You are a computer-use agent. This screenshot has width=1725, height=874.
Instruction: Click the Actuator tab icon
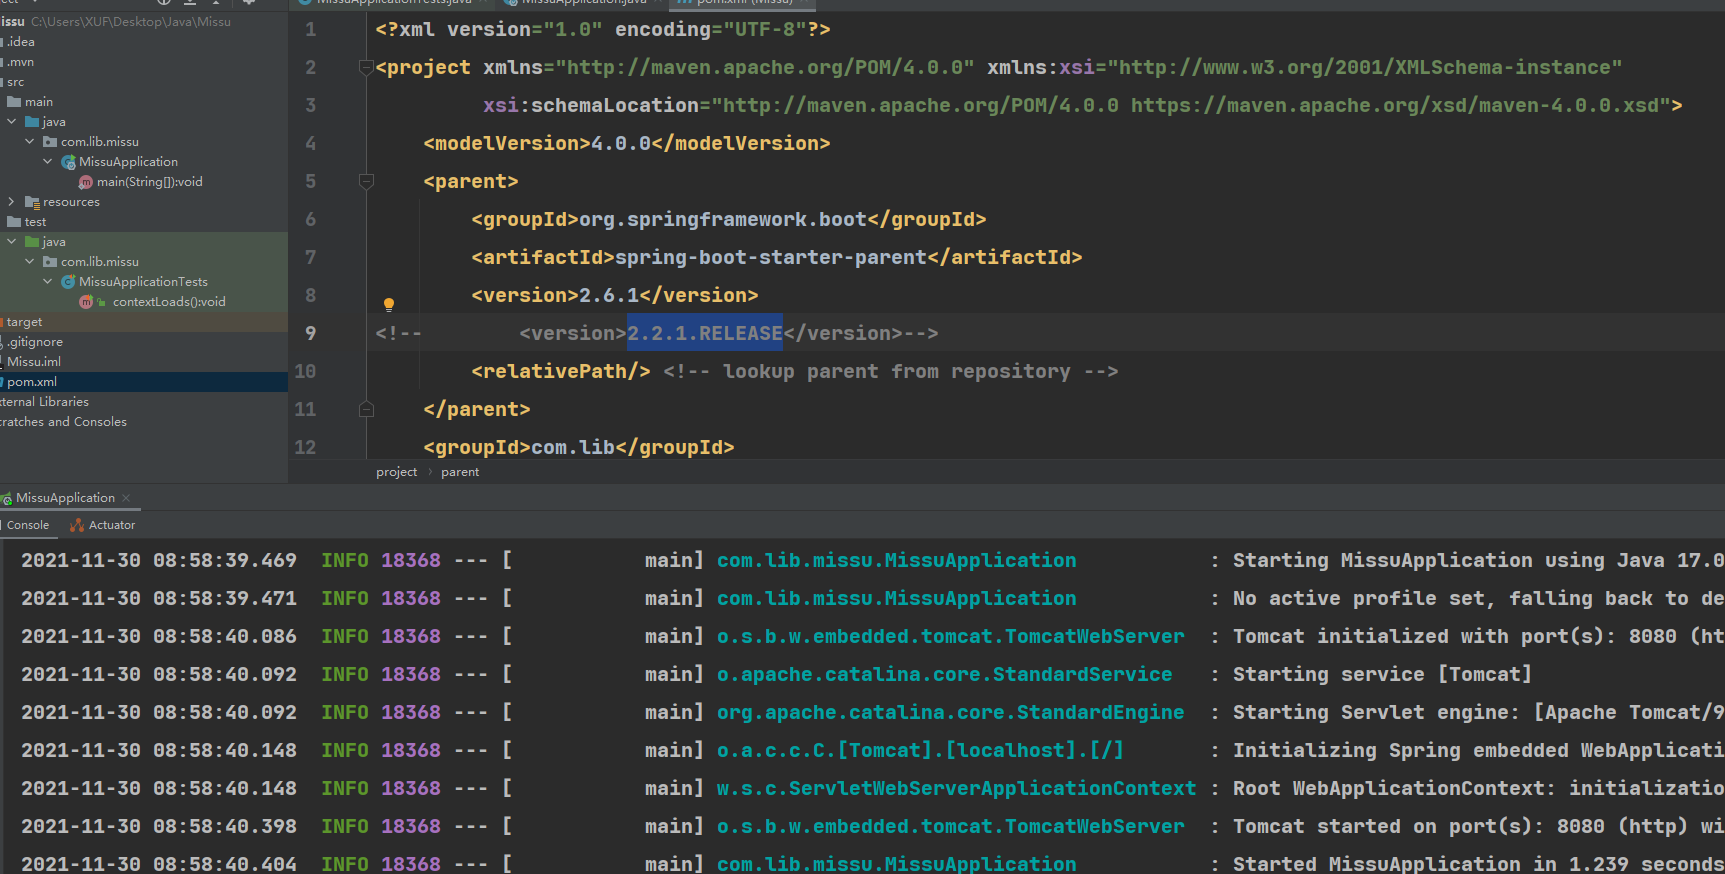point(77,525)
